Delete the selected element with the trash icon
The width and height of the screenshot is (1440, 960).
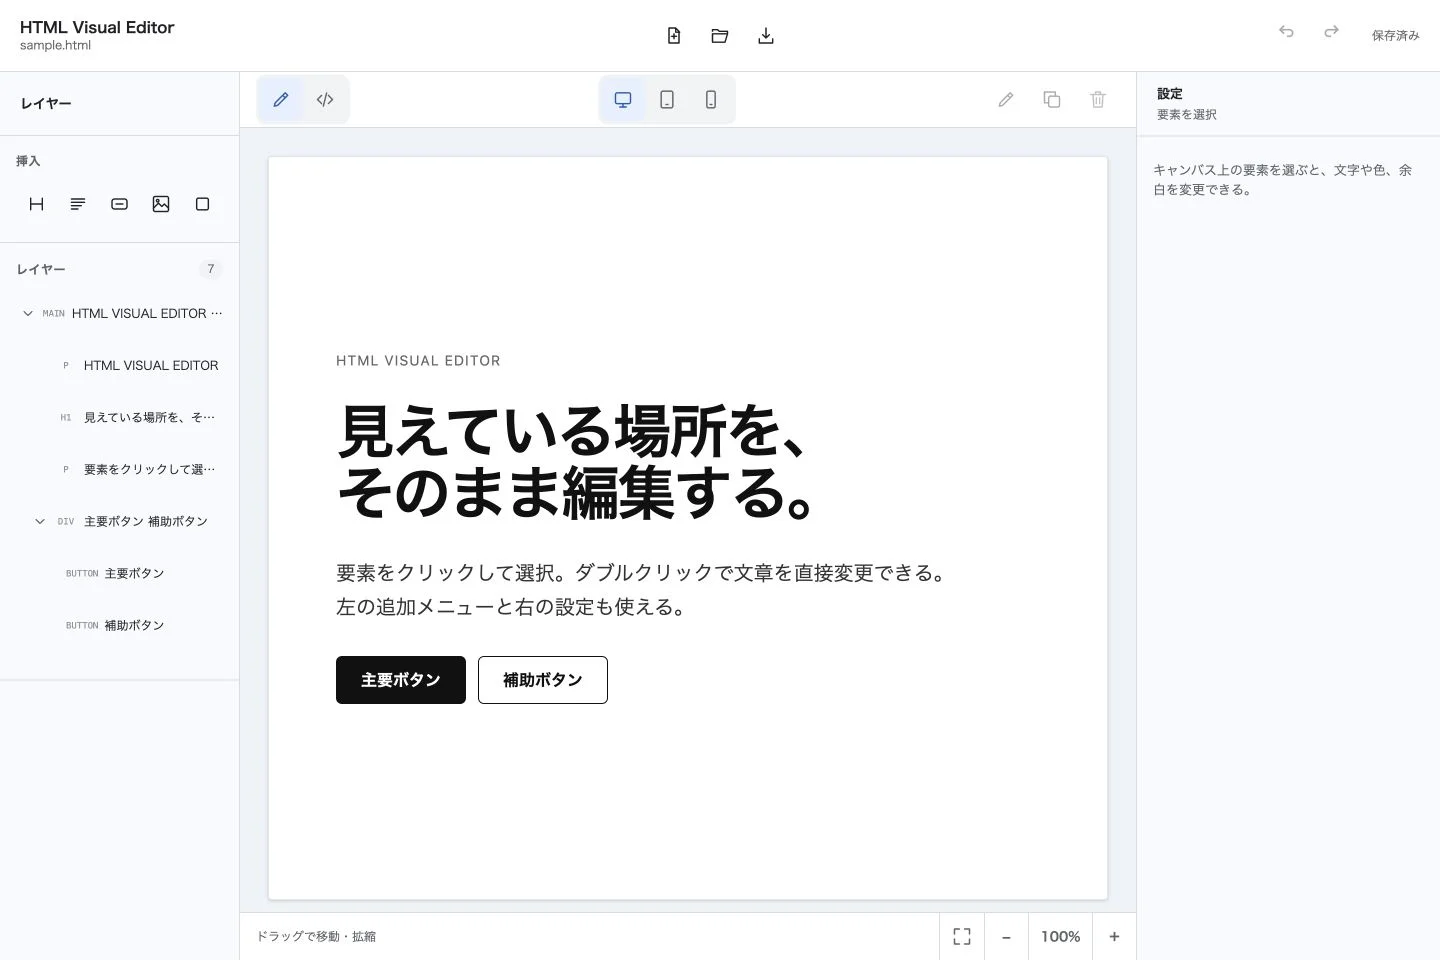click(x=1098, y=99)
